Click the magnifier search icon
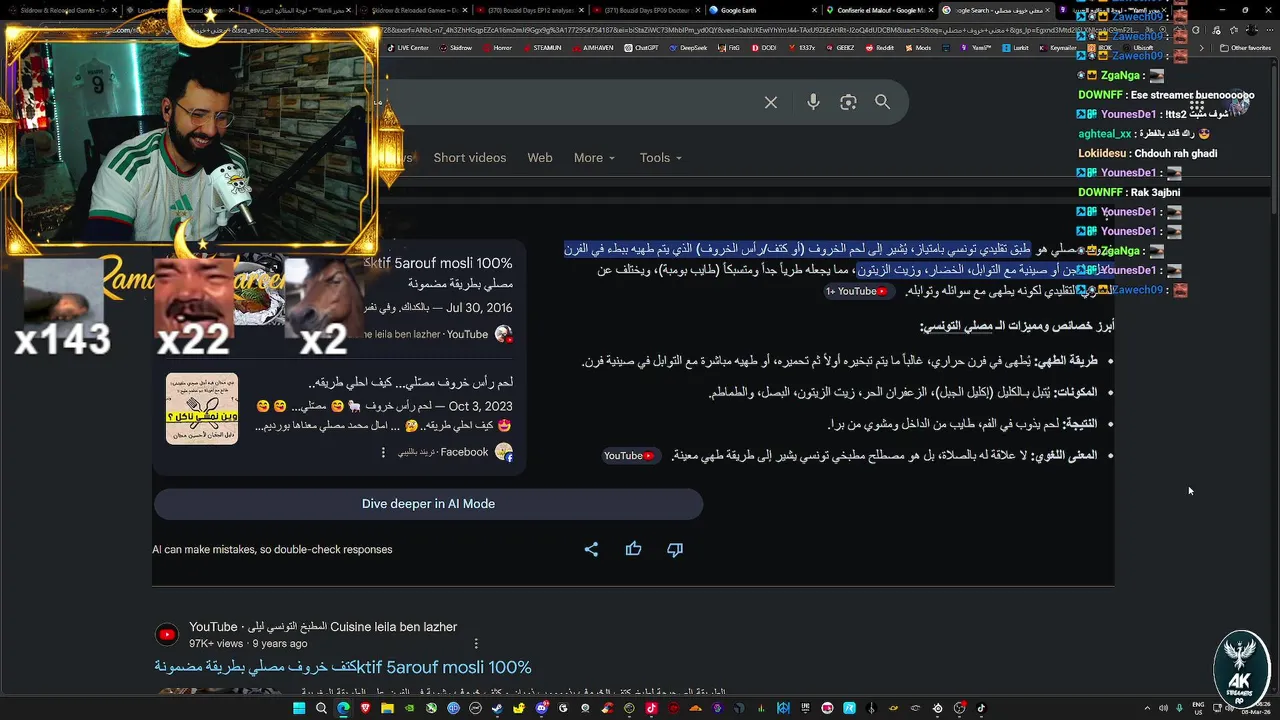This screenshot has height=720, width=1280. 882,102
